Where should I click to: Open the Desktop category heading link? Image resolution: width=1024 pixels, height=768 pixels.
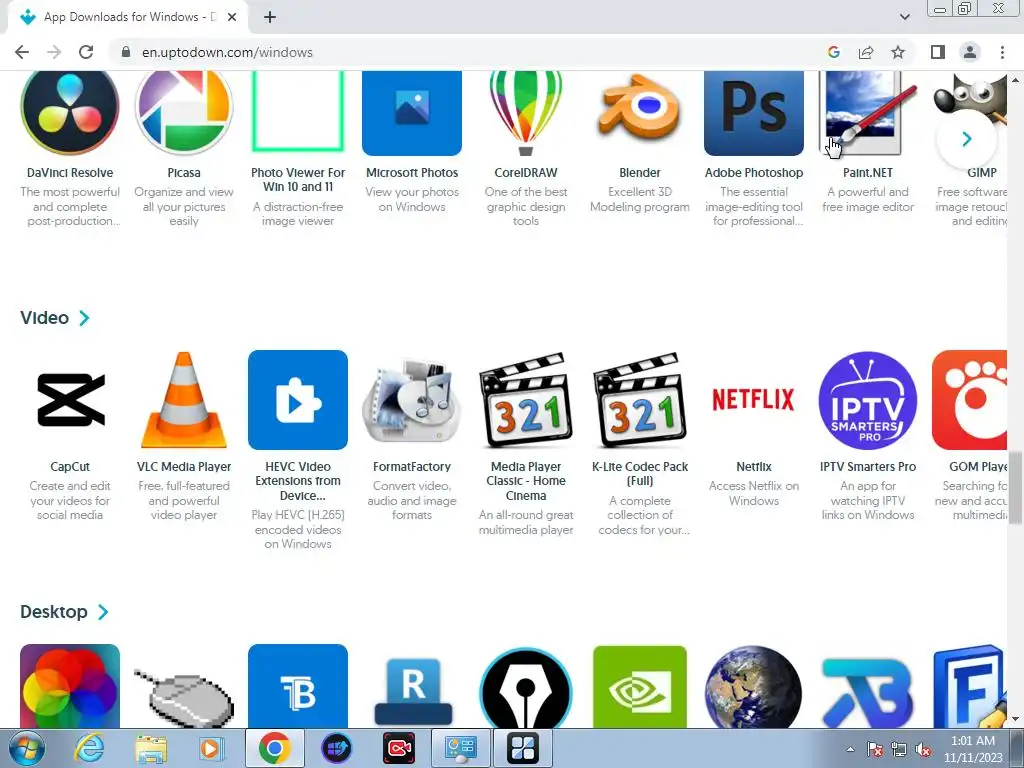coord(54,612)
